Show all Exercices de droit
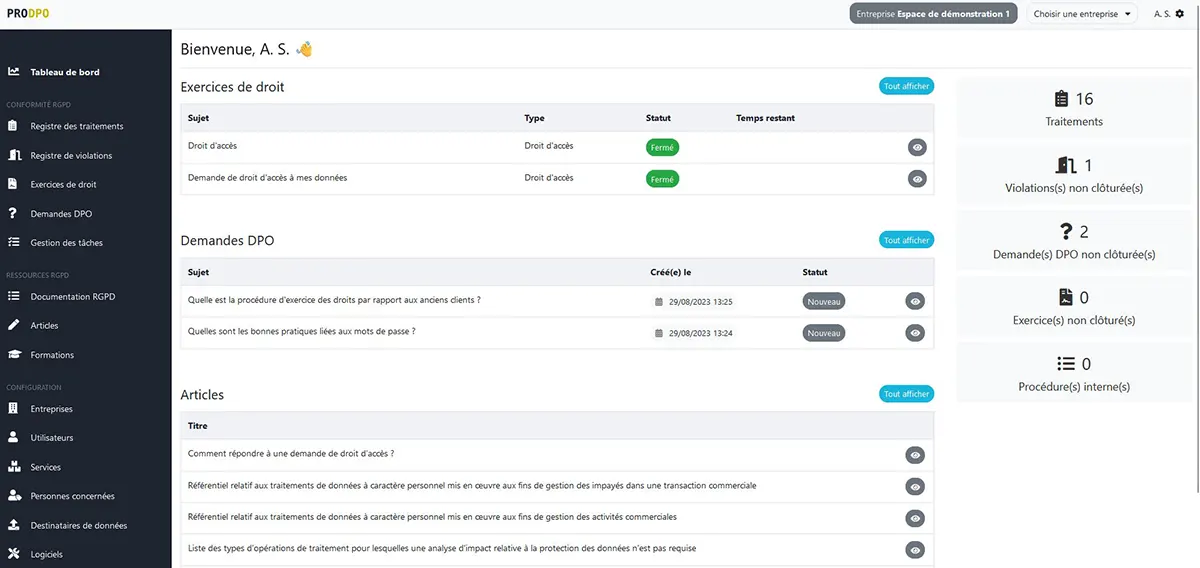 [x=906, y=86]
